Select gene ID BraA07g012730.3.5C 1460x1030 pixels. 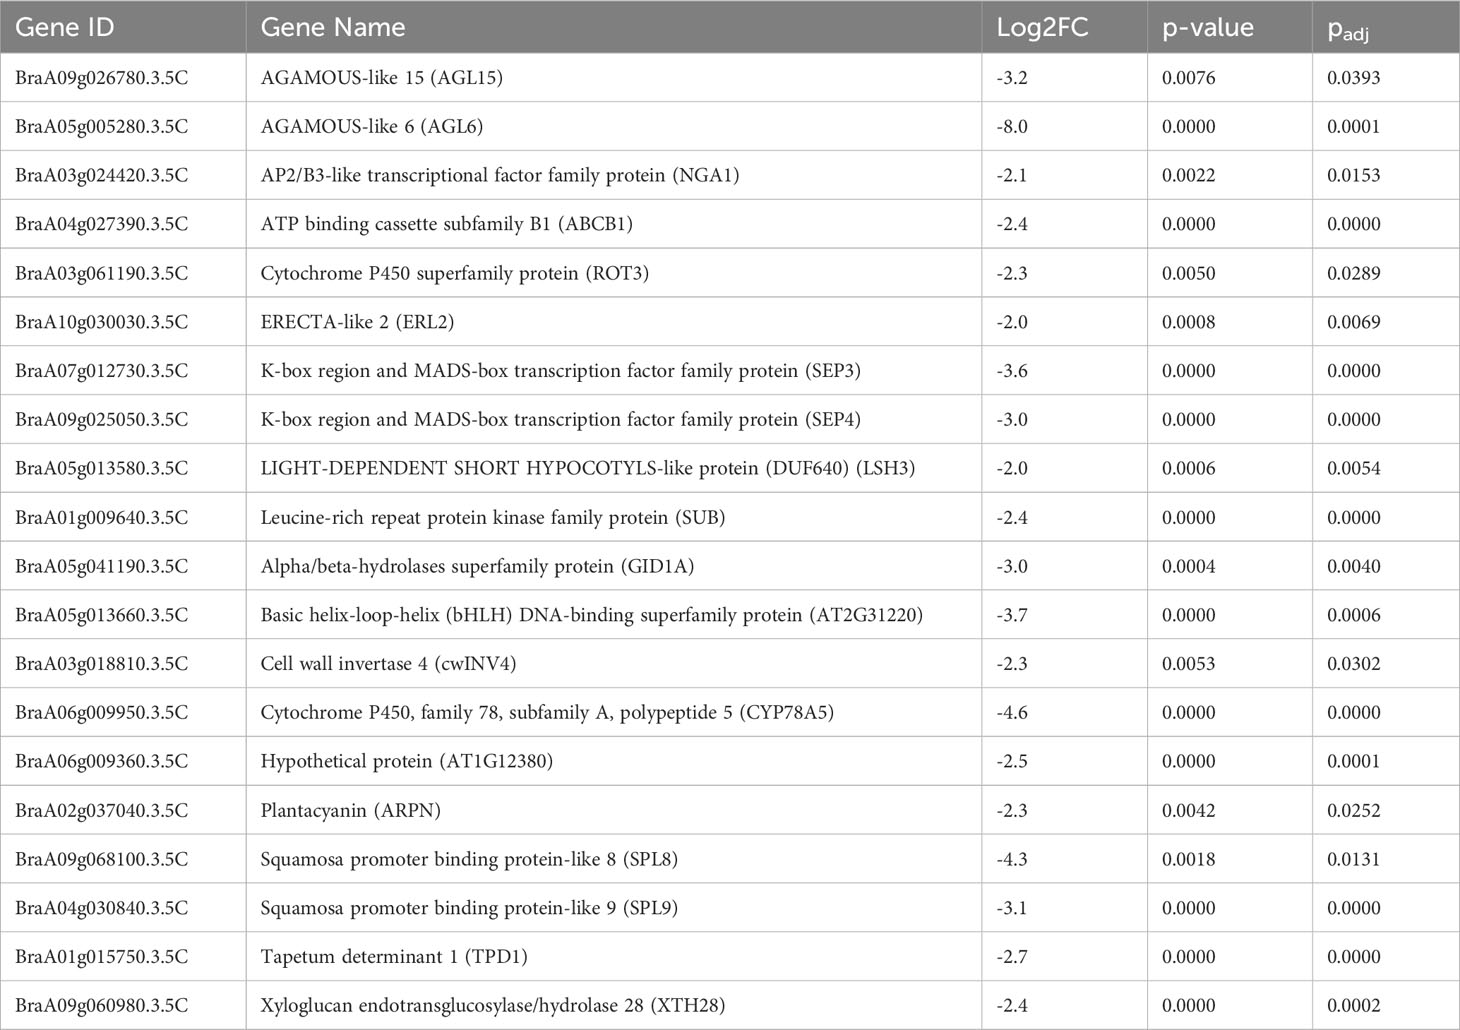coord(101,372)
